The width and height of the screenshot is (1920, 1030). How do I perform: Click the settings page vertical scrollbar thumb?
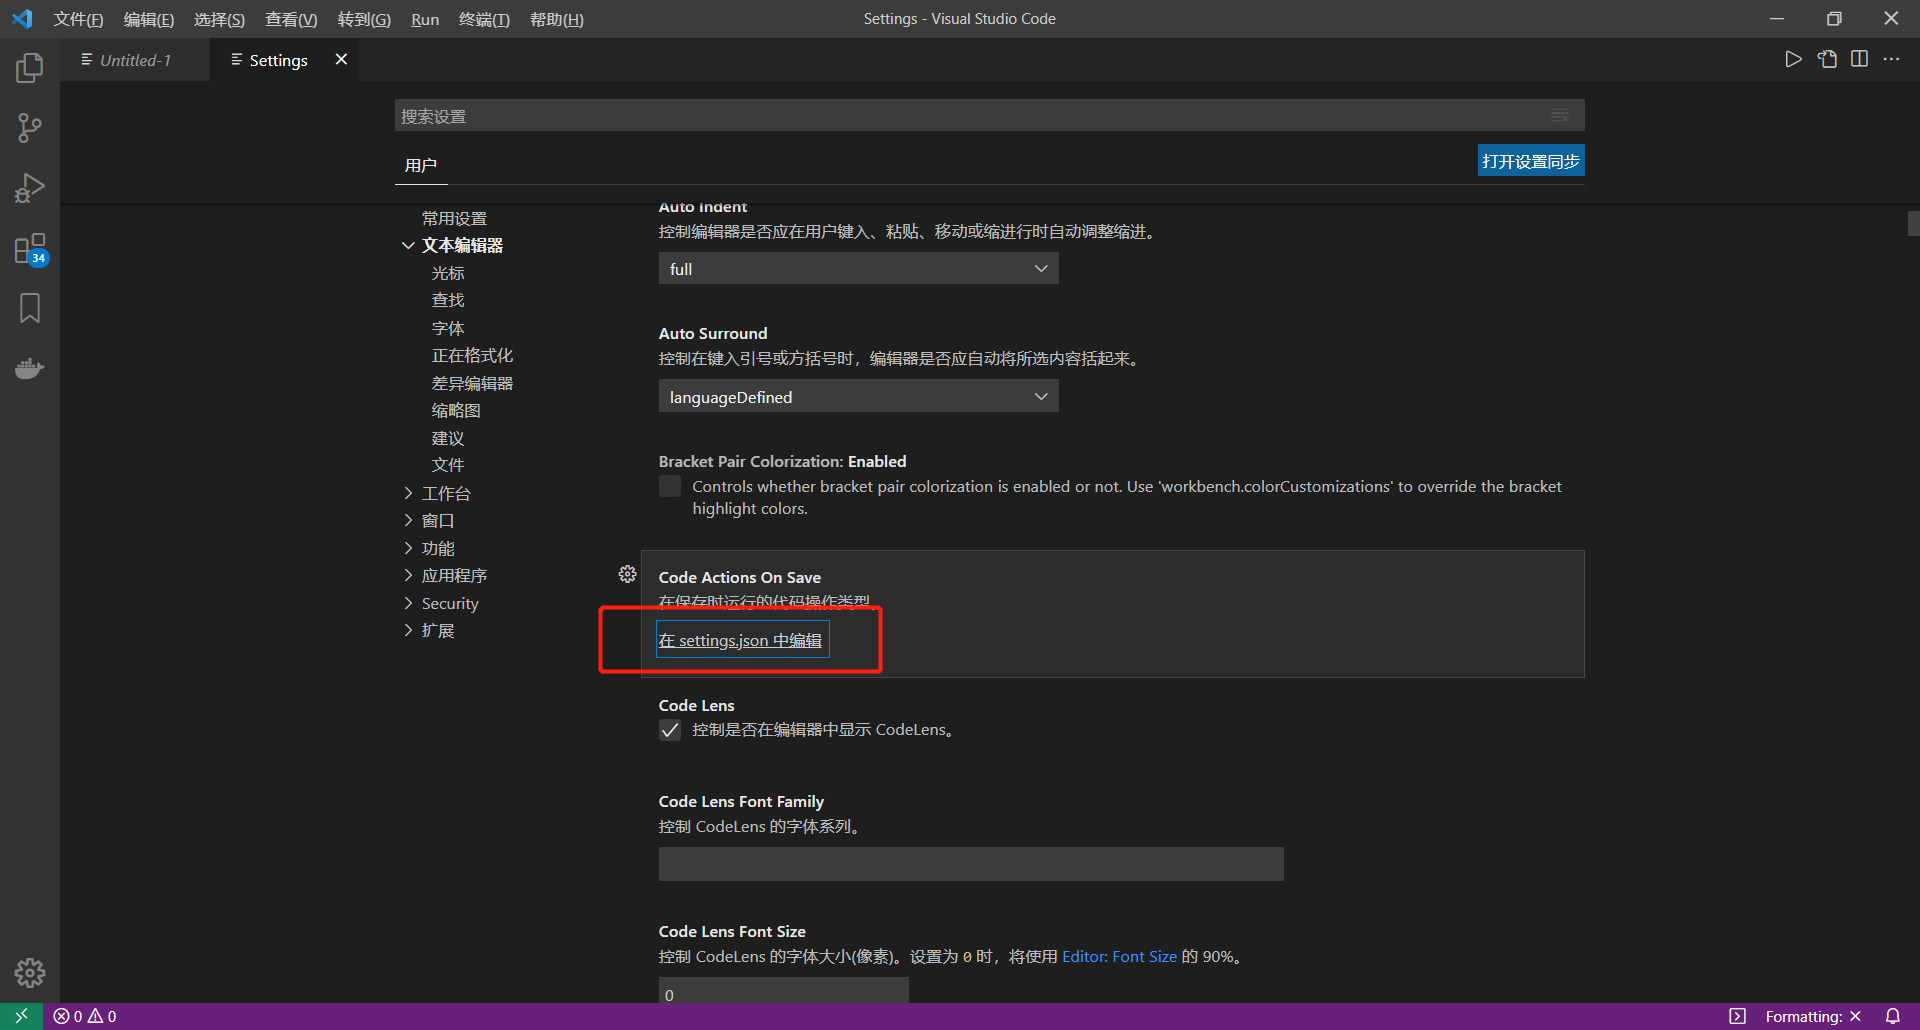point(1913,223)
